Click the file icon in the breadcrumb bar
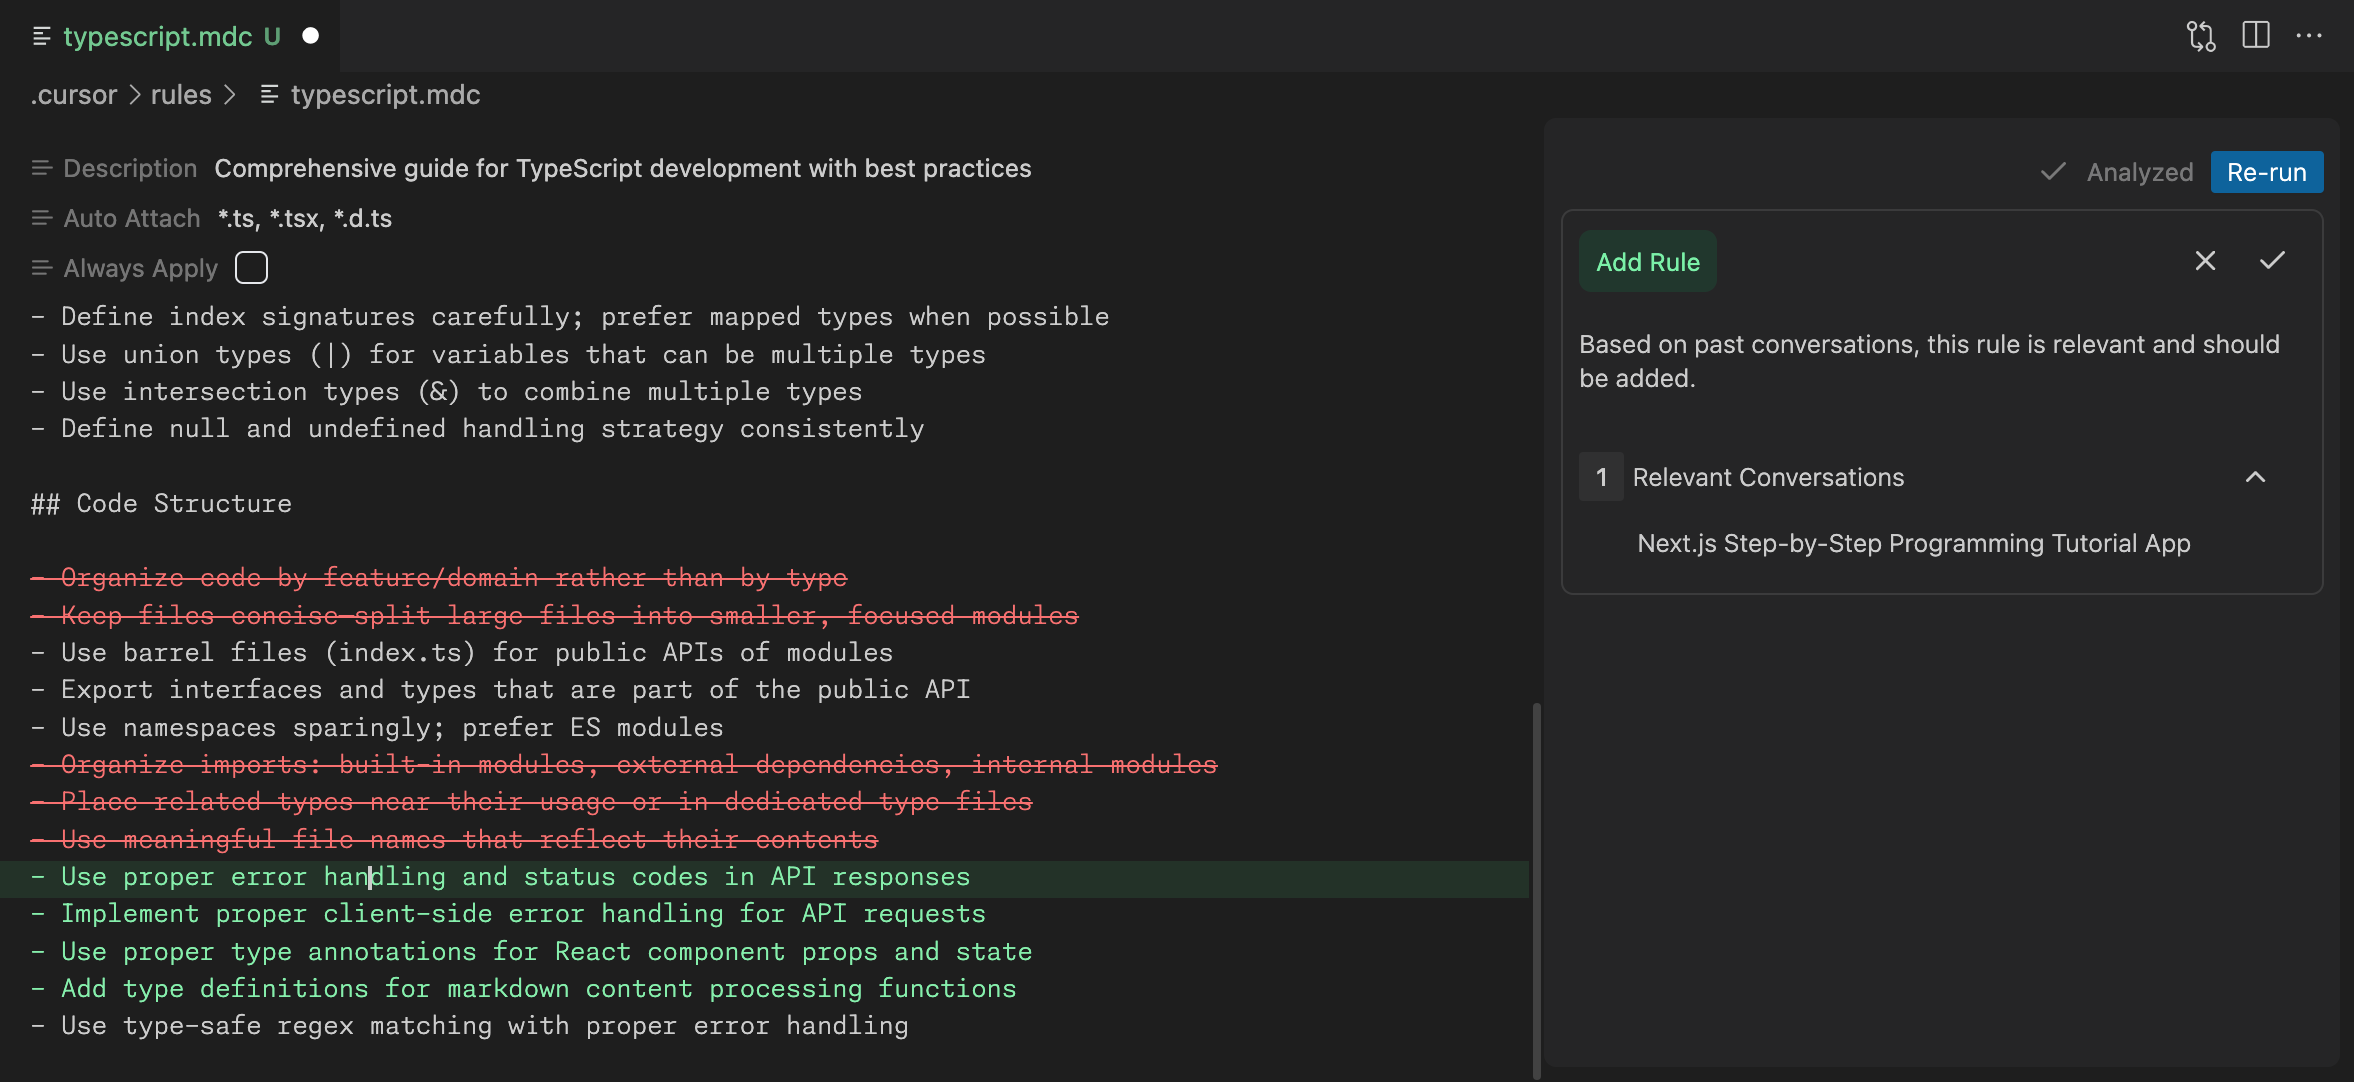This screenshot has width=2354, height=1082. coord(269,95)
